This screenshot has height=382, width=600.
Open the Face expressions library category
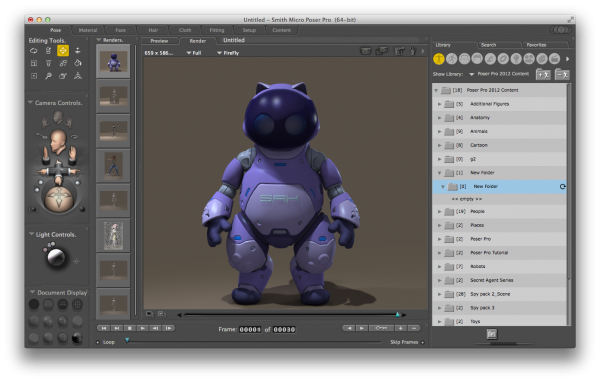click(x=464, y=59)
